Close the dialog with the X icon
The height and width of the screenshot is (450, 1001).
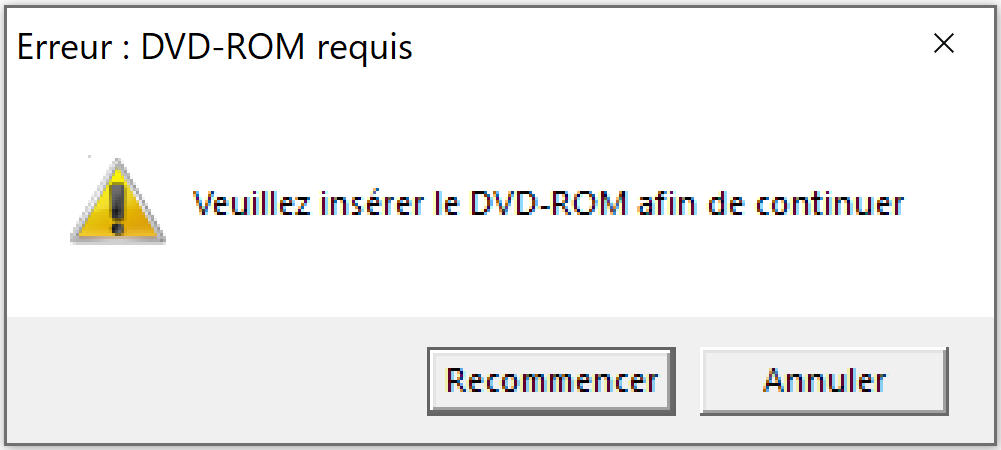click(x=944, y=44)
